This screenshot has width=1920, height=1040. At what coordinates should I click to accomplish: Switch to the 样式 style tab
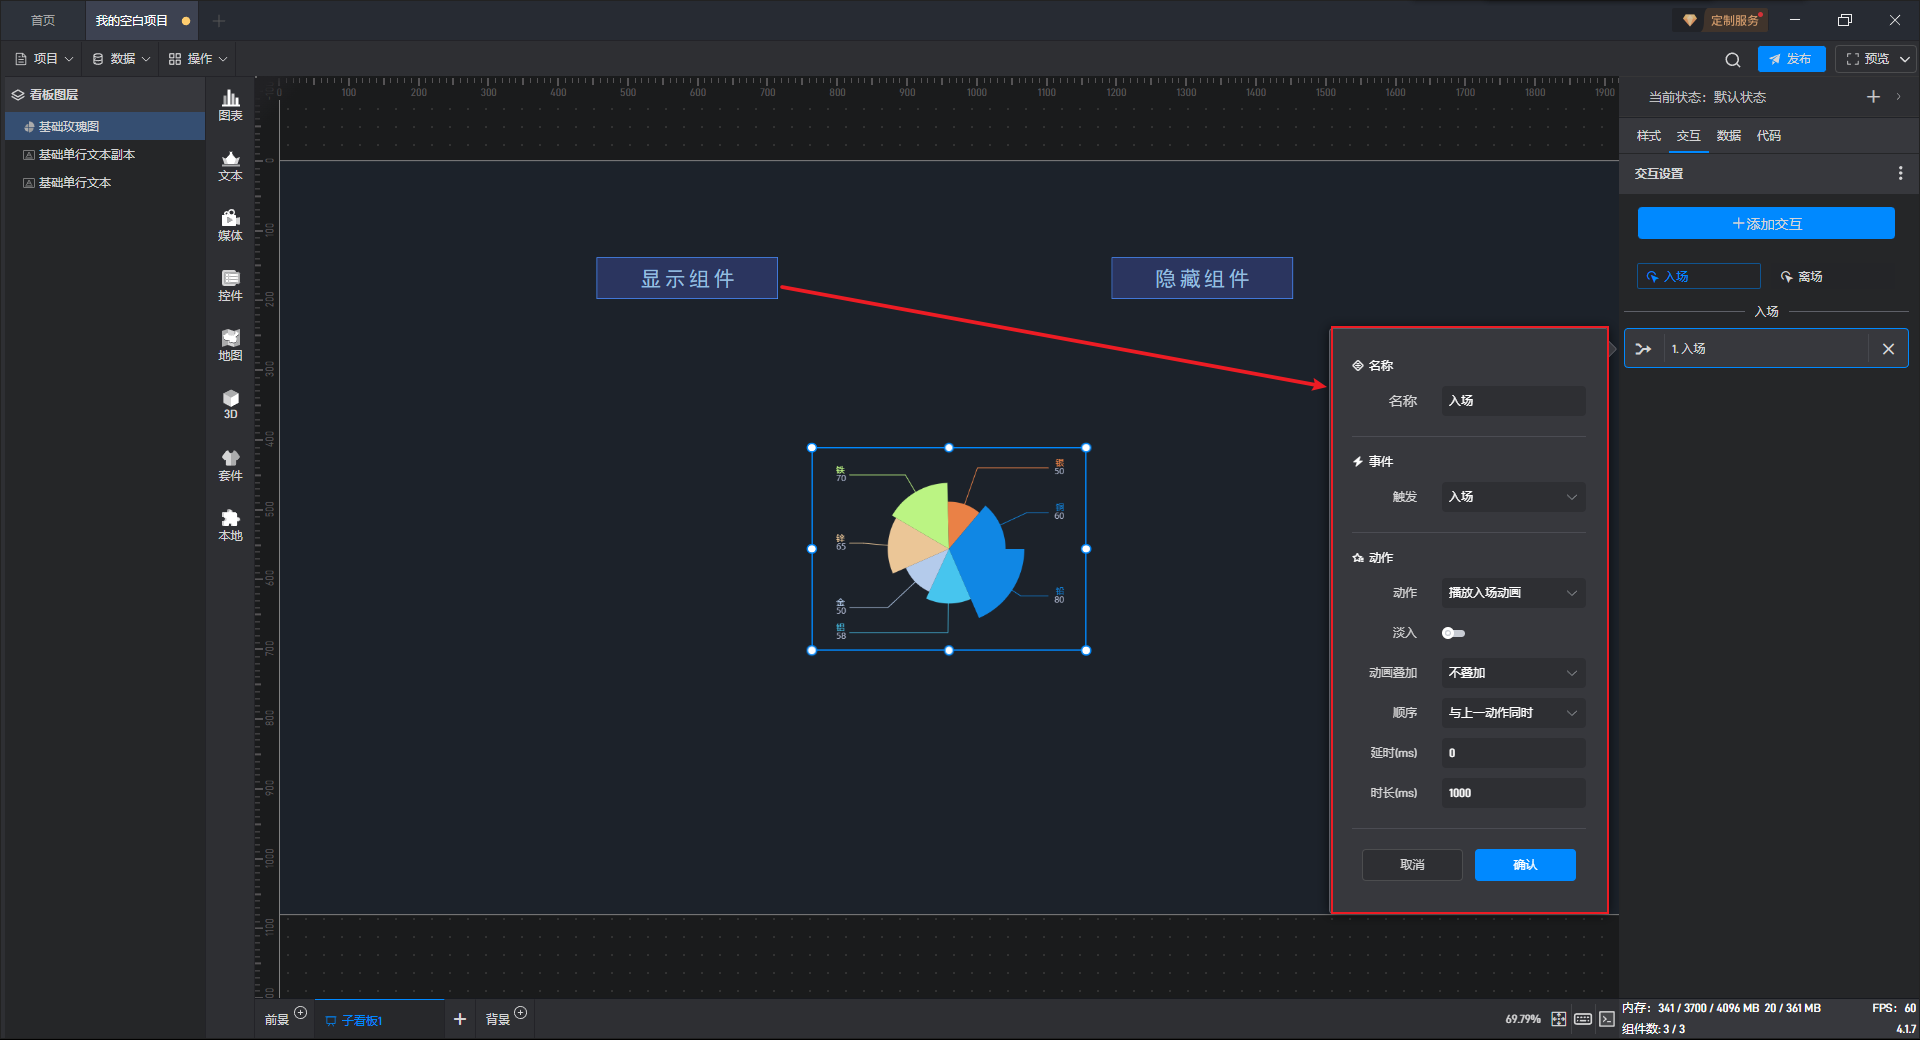tap(1648, 136)
